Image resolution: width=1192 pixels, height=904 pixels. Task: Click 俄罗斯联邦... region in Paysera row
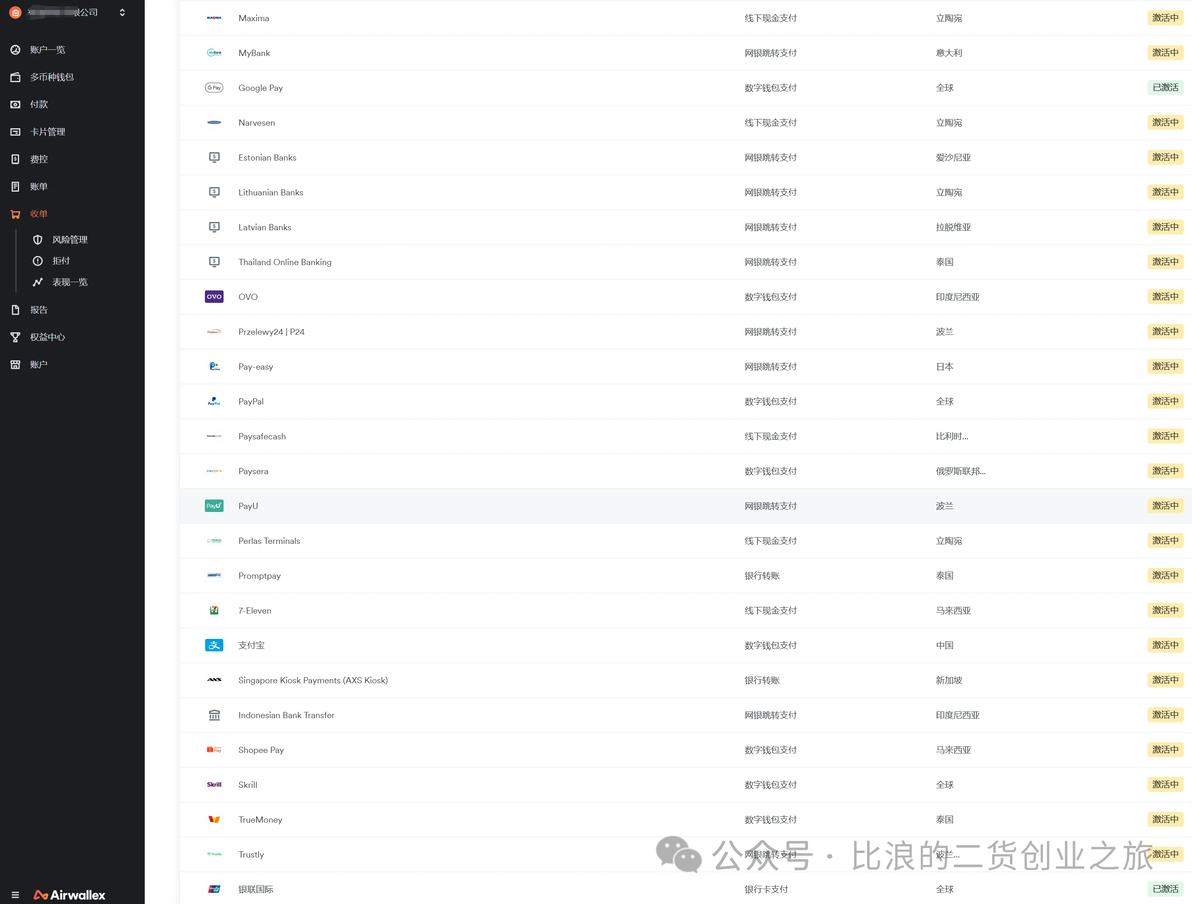[x=960, y=471]
